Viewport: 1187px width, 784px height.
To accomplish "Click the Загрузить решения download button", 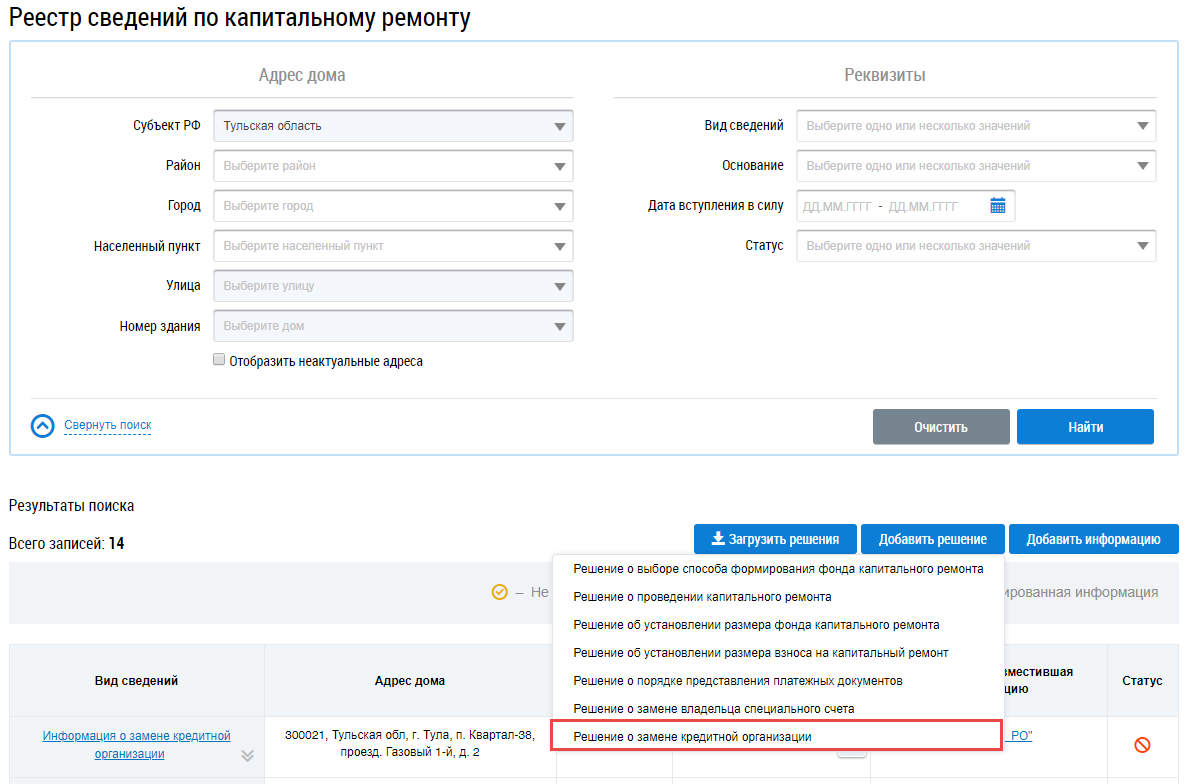I will coord(775,540).
